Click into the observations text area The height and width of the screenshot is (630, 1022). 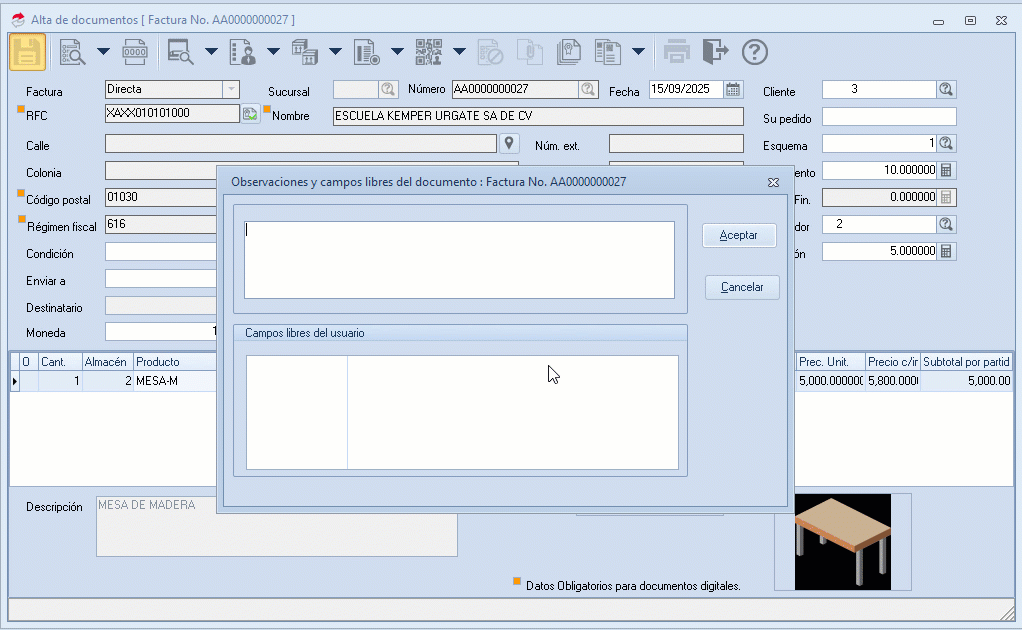(459, 259)
